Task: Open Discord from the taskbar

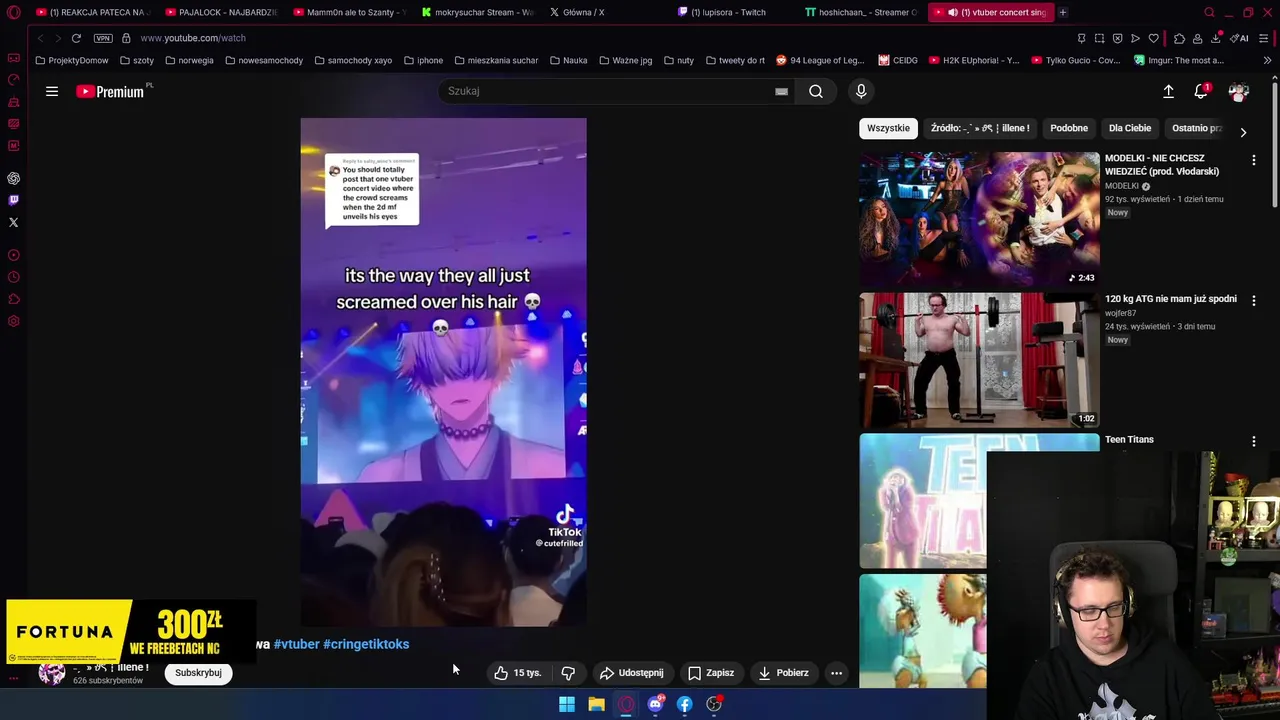Action: 655,704
